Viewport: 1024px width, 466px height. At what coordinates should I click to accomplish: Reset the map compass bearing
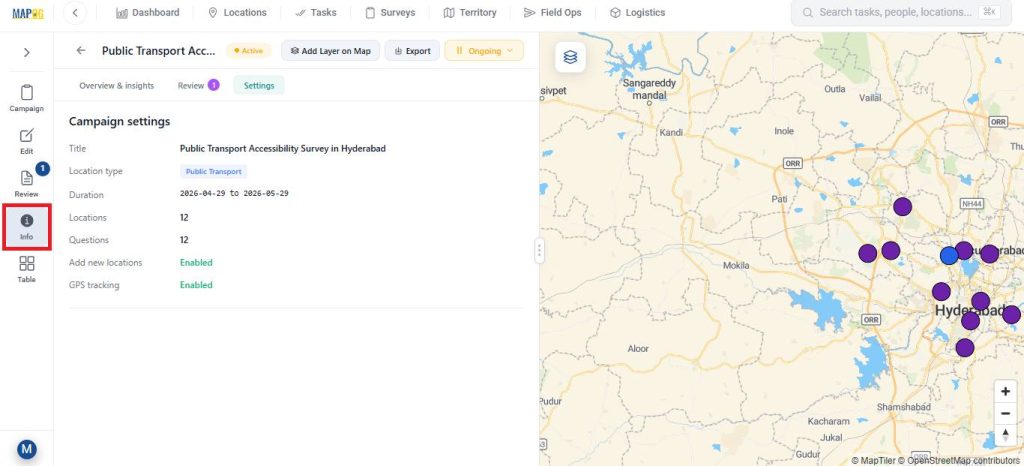pyautogui.click(x=1005, y=435)
